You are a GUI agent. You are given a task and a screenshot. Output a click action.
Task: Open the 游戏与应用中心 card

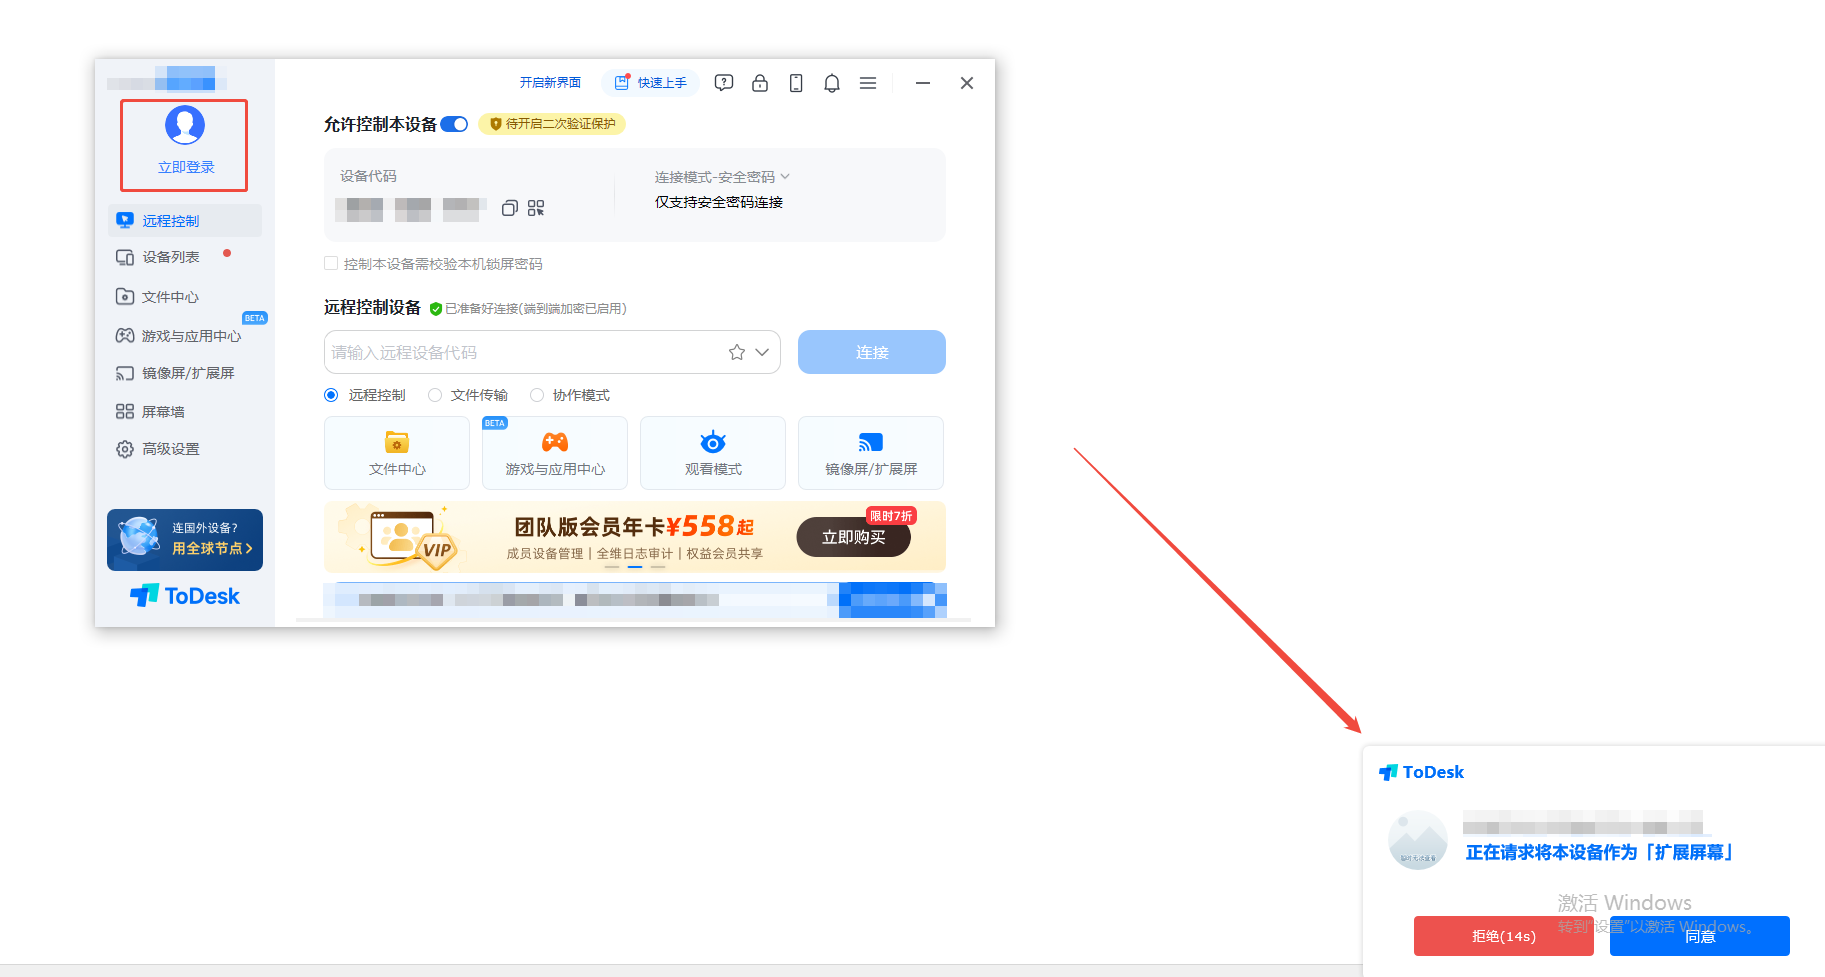555,453
